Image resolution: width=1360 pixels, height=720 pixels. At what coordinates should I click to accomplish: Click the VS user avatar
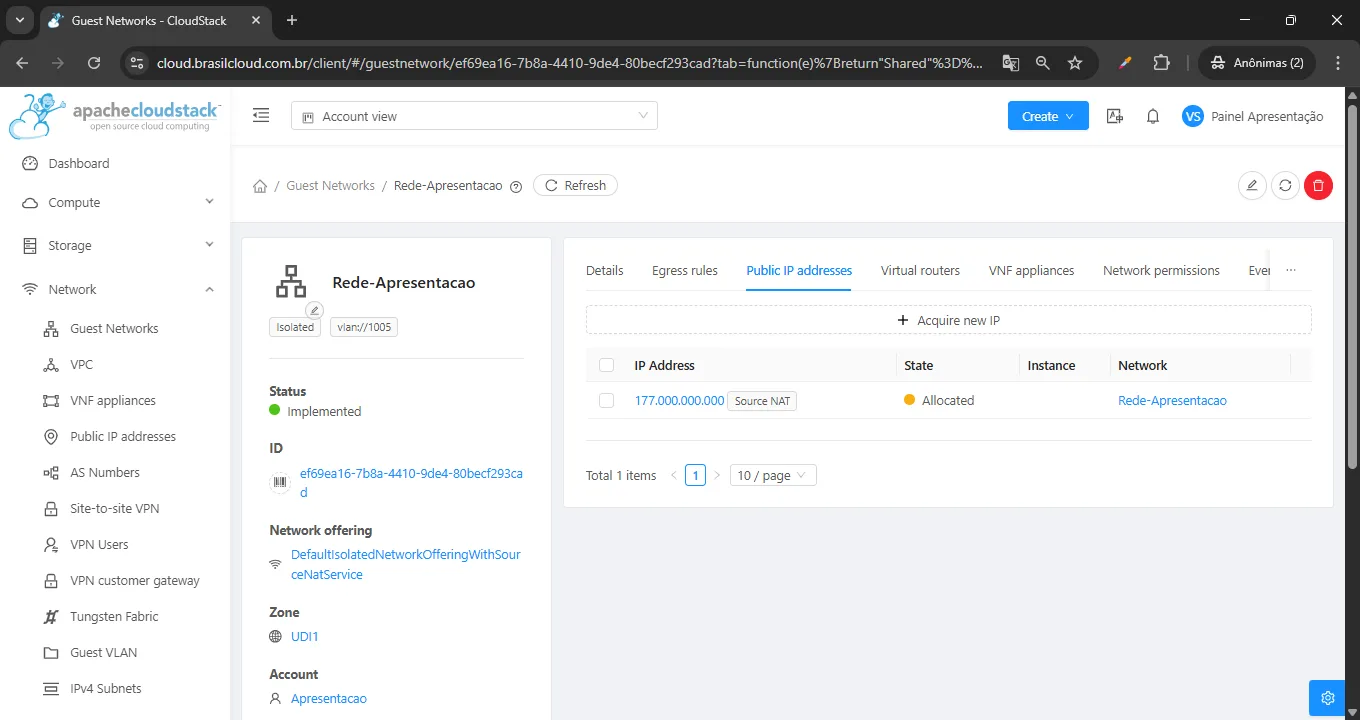click(1192, 116)
